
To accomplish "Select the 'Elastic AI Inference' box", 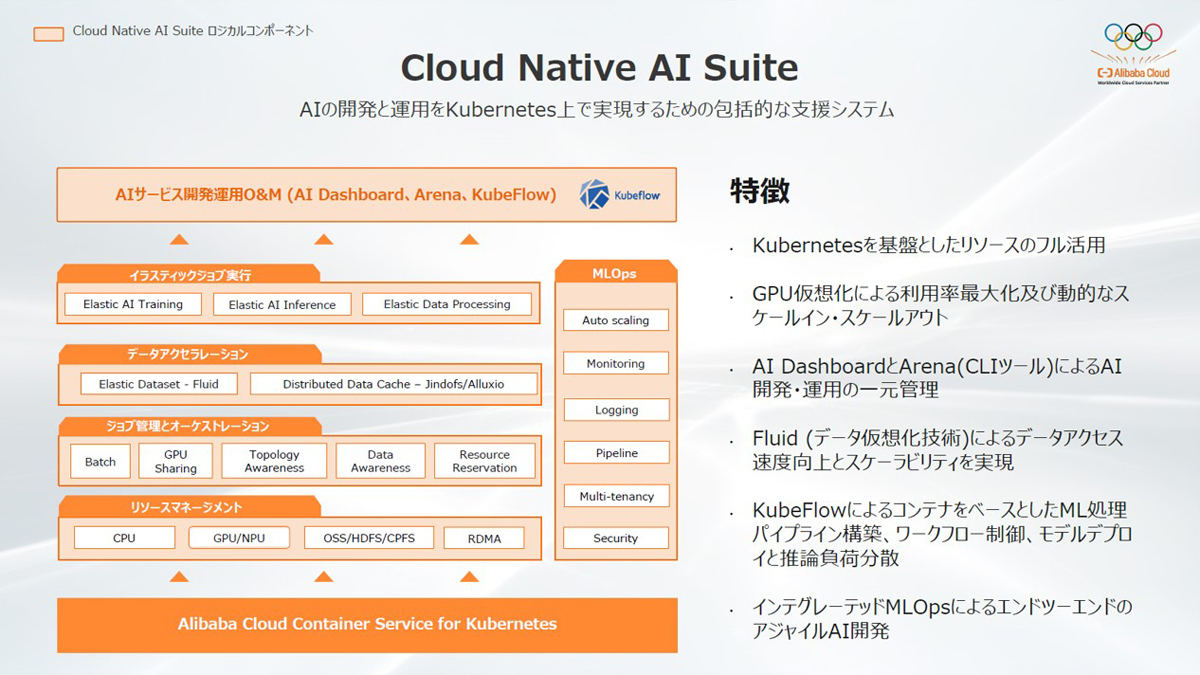I will 282,304.
